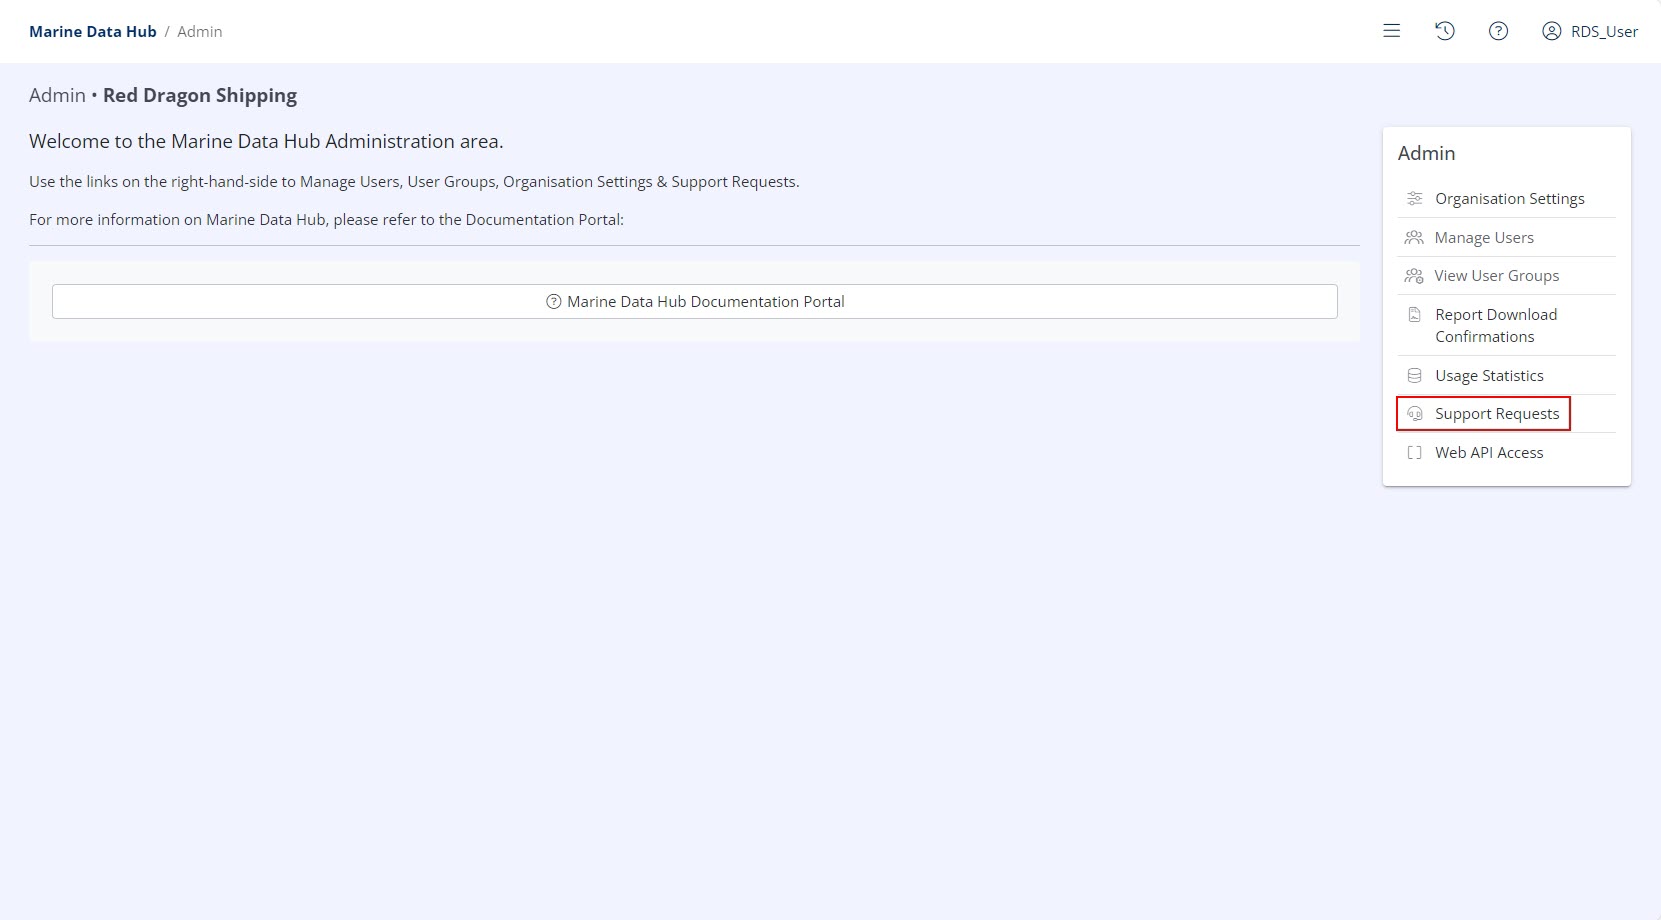This screenshot has height=920, width=1661.
Task: Go to Marine Data Hub home breadcrumb
Action: click(x=93, y=32)
